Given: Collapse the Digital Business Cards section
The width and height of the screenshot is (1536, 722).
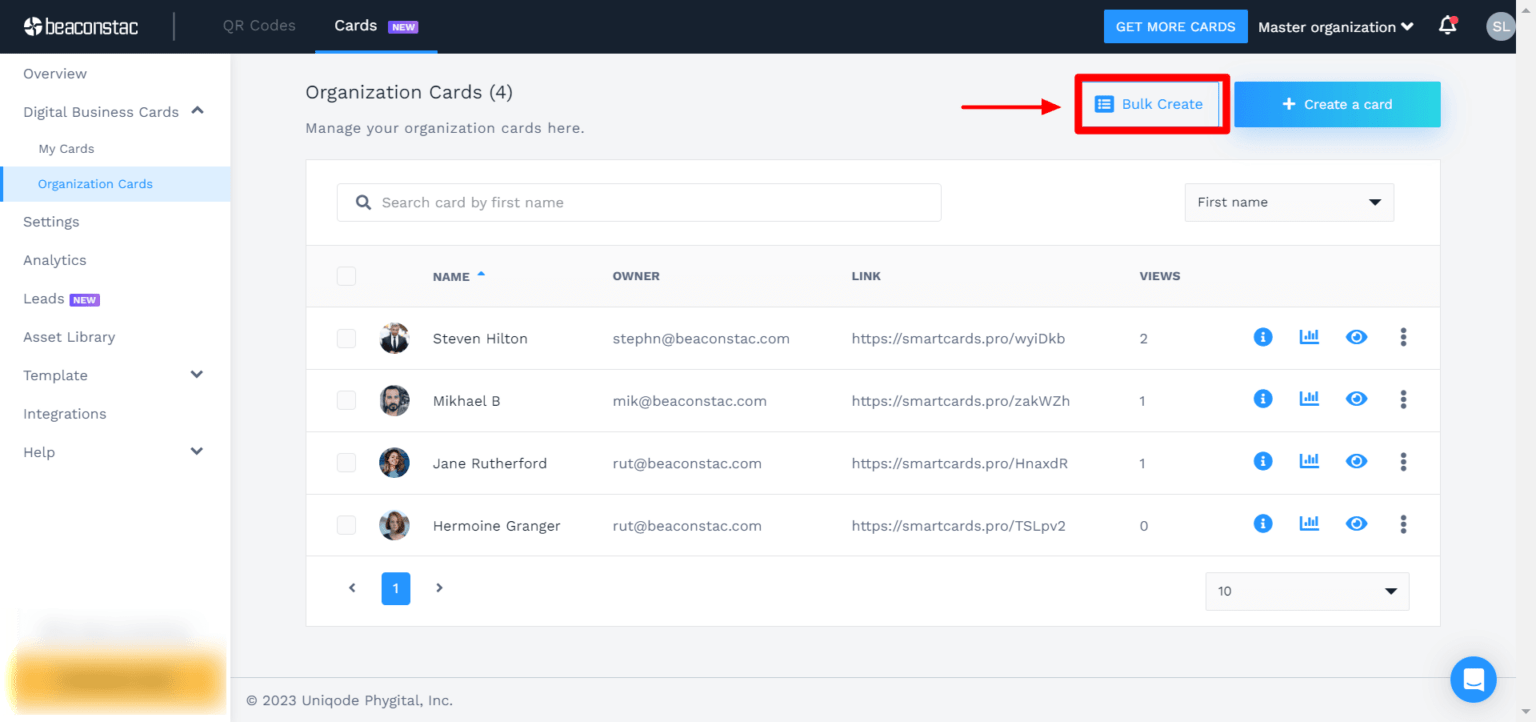Looking at the screenshot, I should tap(197, 111).
